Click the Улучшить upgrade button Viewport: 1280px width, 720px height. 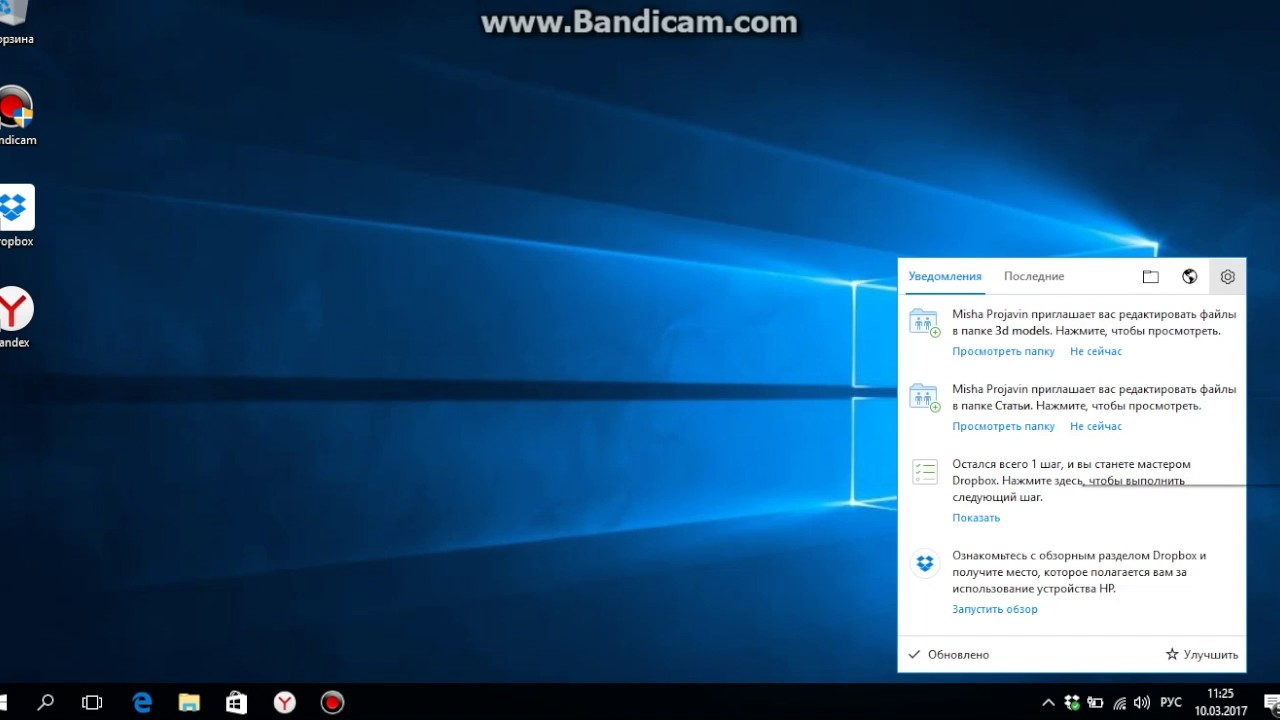(1202, 655)
